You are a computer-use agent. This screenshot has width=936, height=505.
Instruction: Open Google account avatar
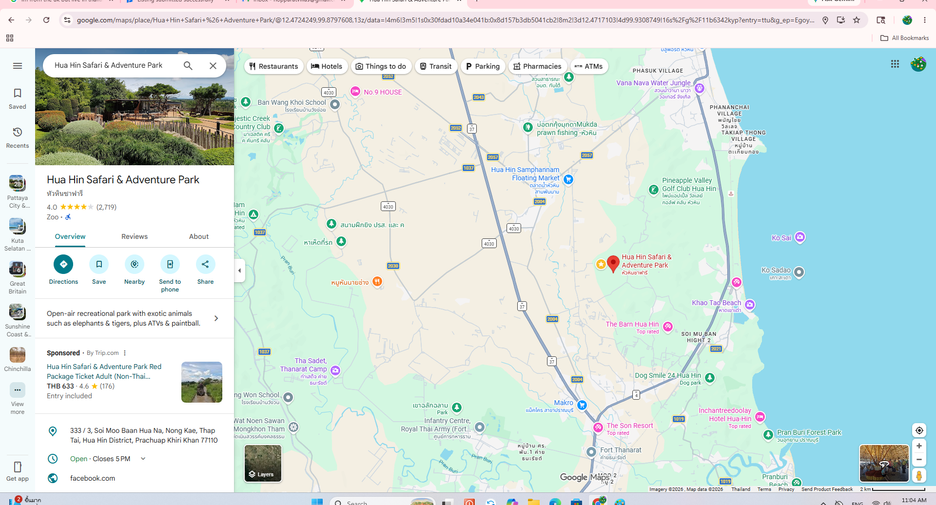pyautogui.click(x=918, y=64)
